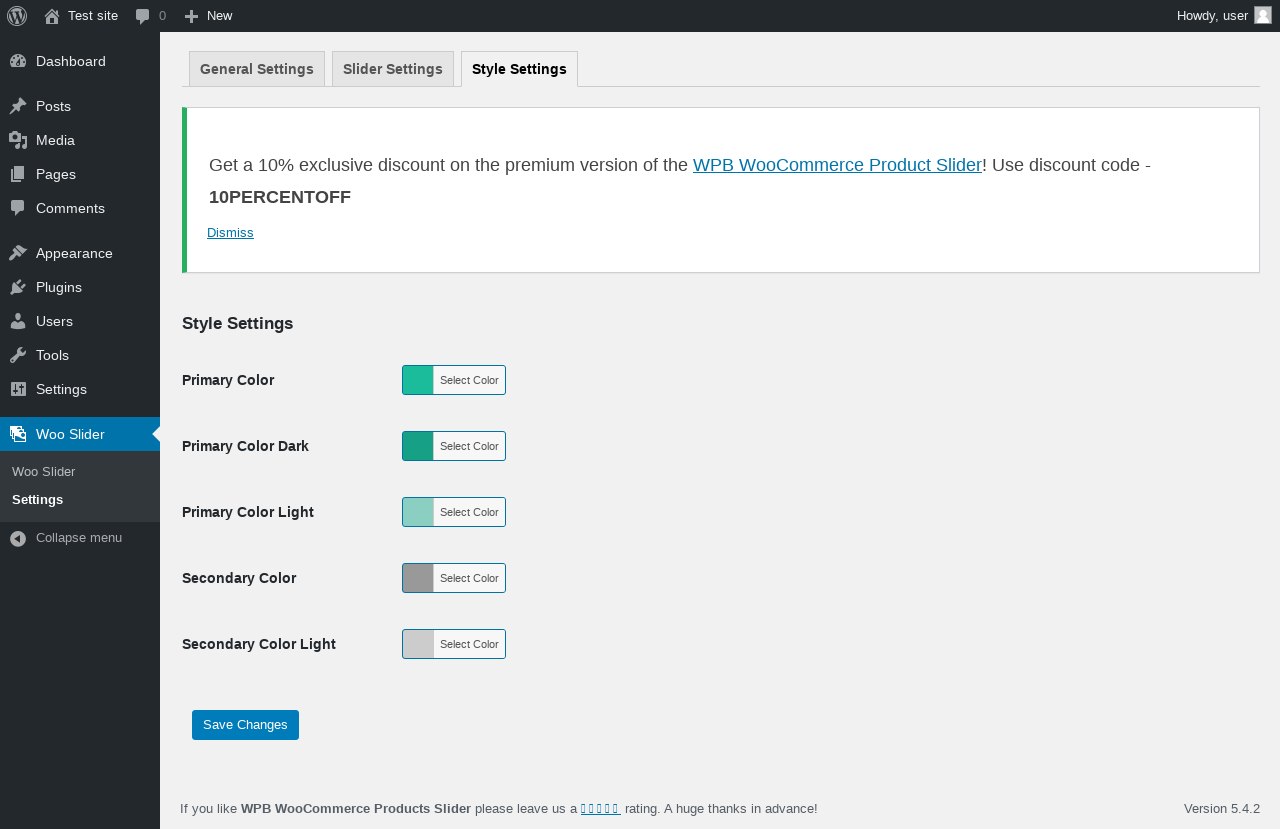This screenshot has width=1280, height=829.
Task: Open the Tools menu item
Action: pyautogui.click(x=80, y=355)
